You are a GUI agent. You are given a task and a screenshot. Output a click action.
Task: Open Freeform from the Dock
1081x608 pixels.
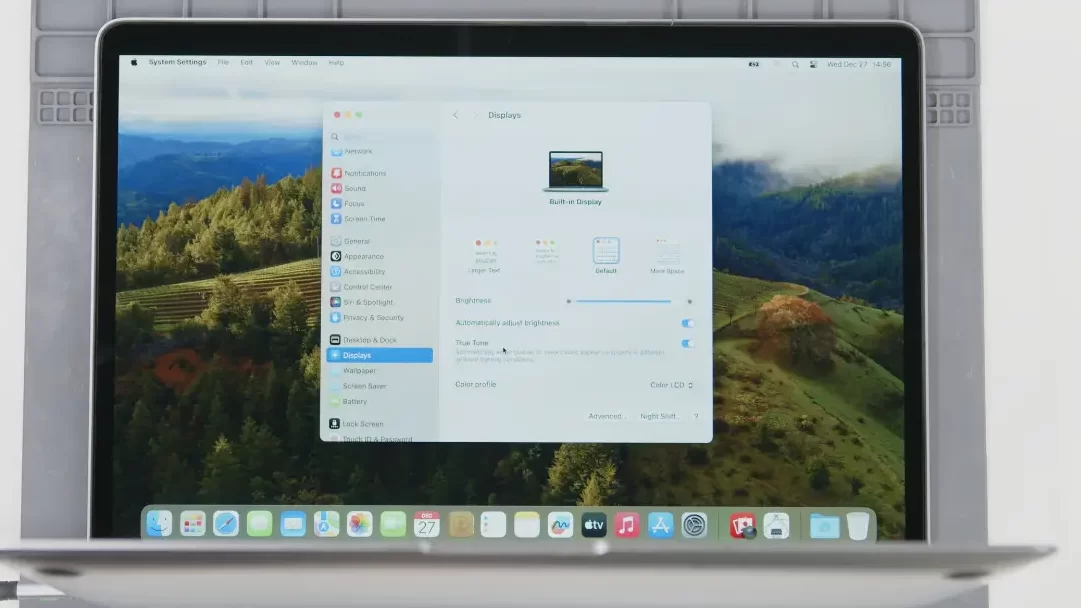tap(560, 525)
